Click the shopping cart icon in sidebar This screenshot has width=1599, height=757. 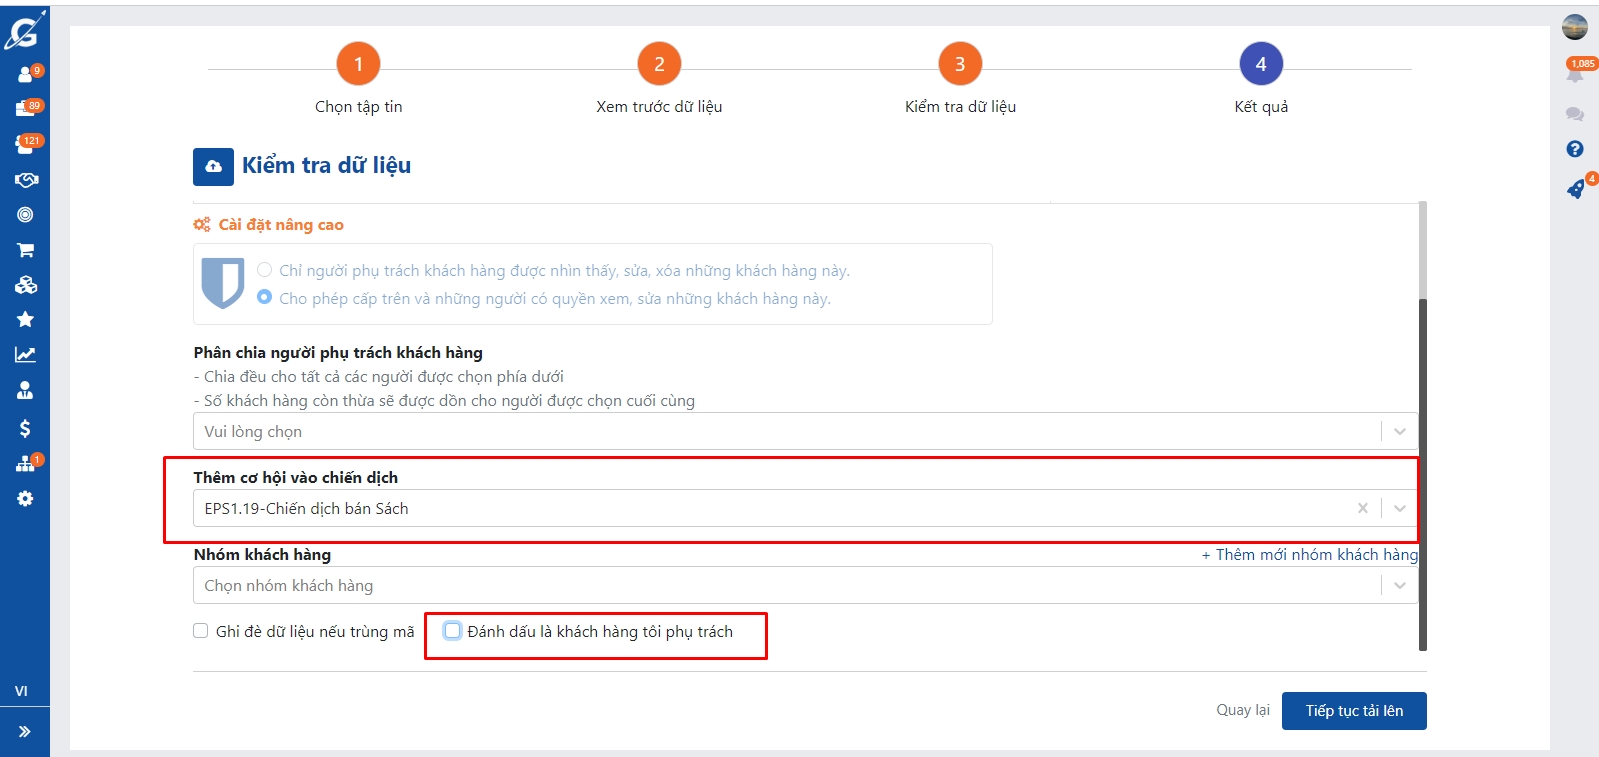point(26,250)
